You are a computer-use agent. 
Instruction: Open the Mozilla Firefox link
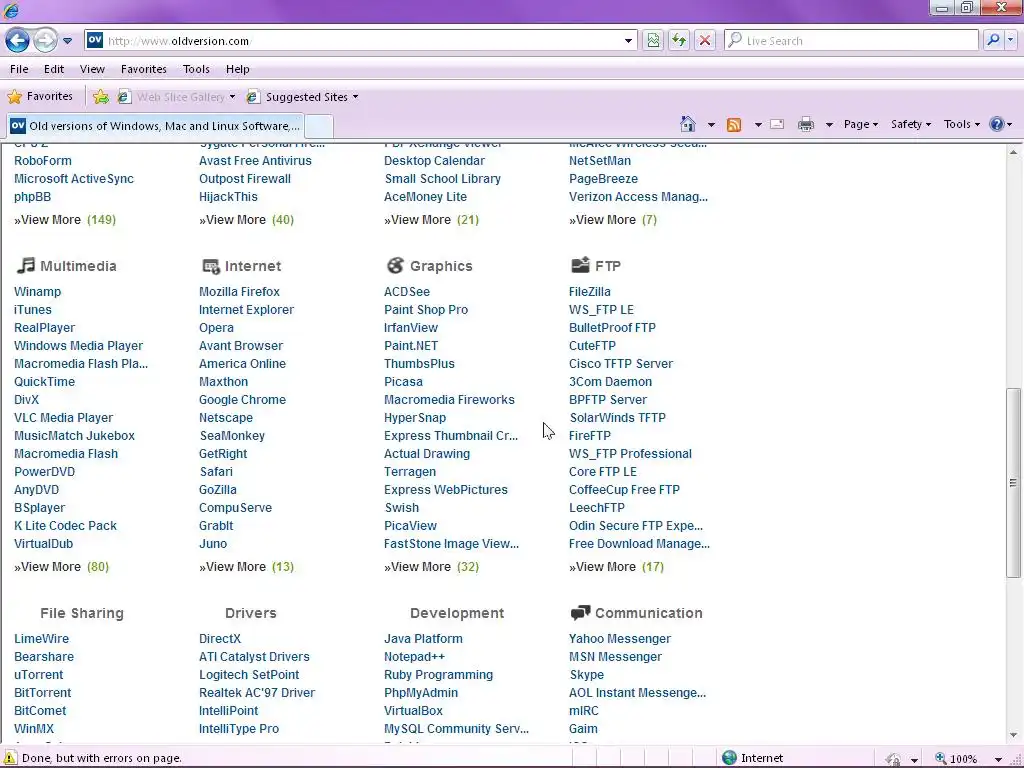(x=239, y=292)
